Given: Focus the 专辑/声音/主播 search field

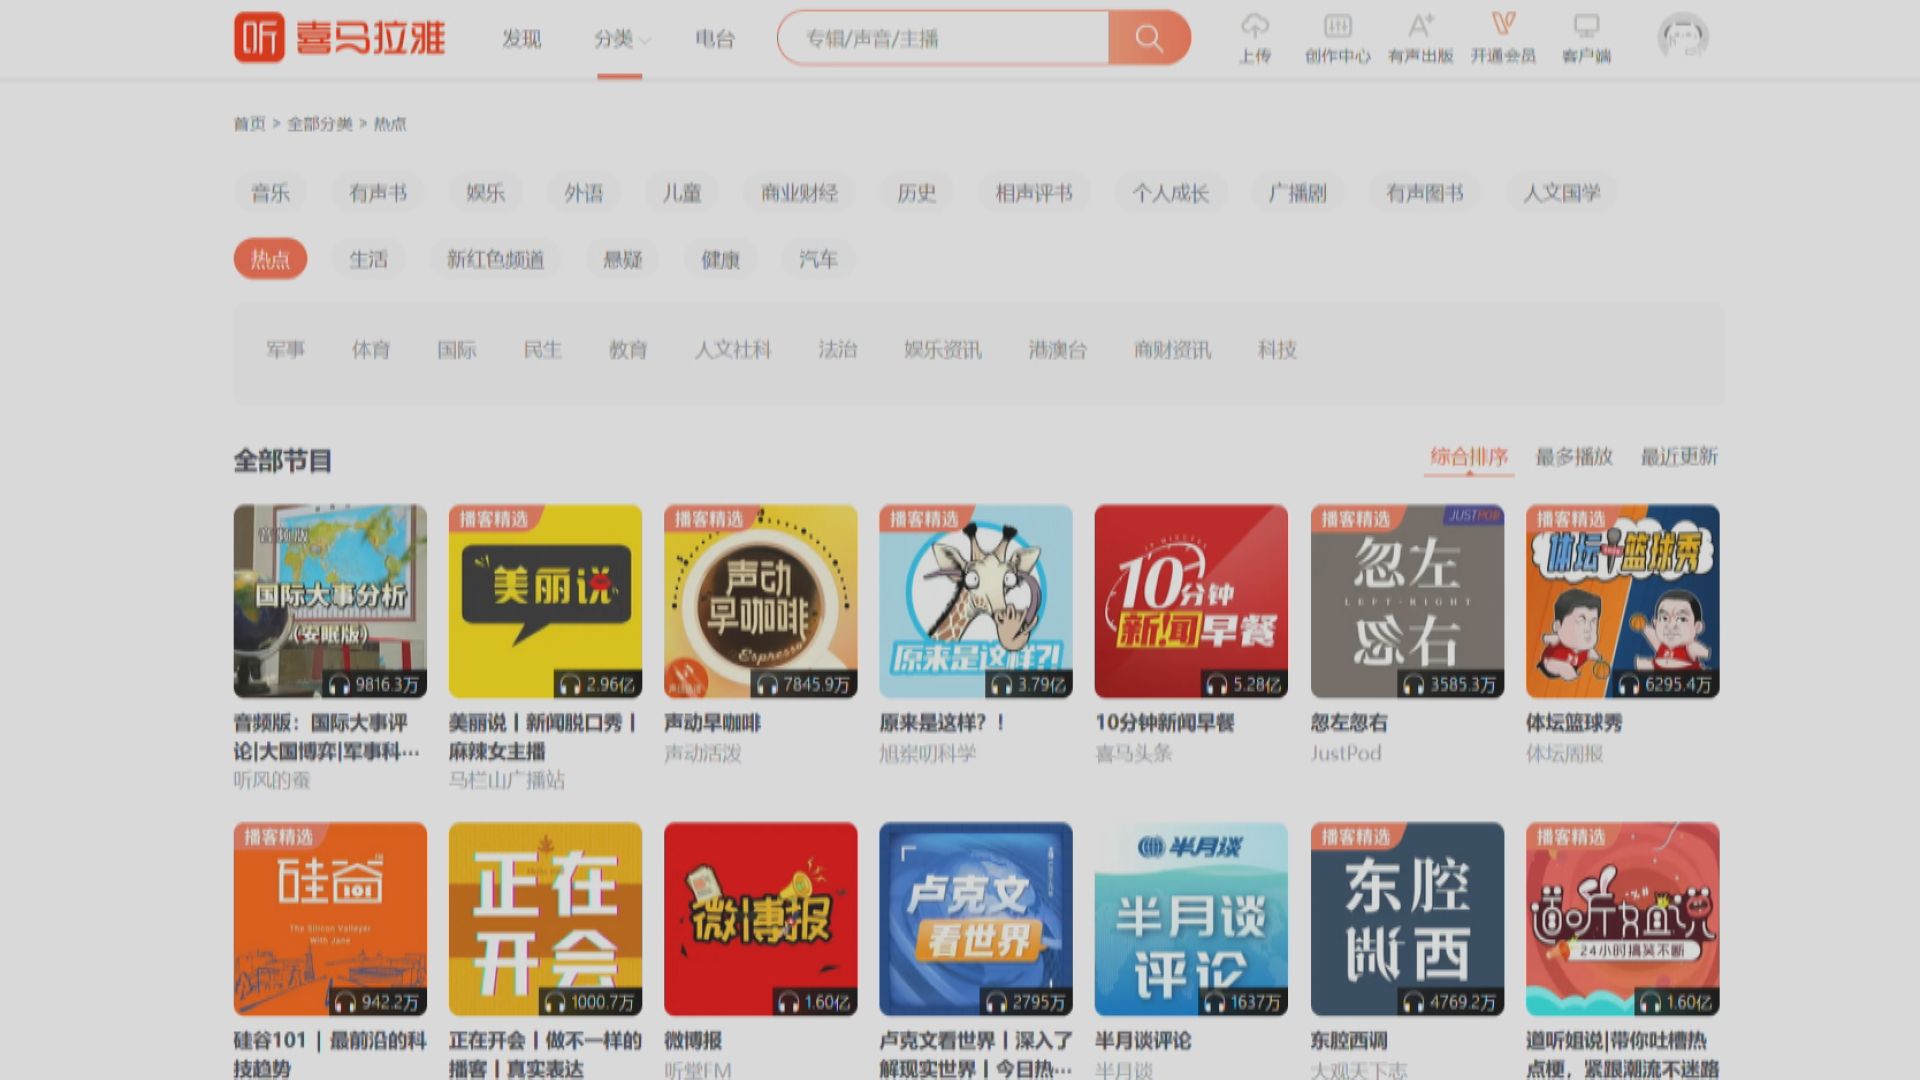Looking at the screenshot, I should point(943,38).
